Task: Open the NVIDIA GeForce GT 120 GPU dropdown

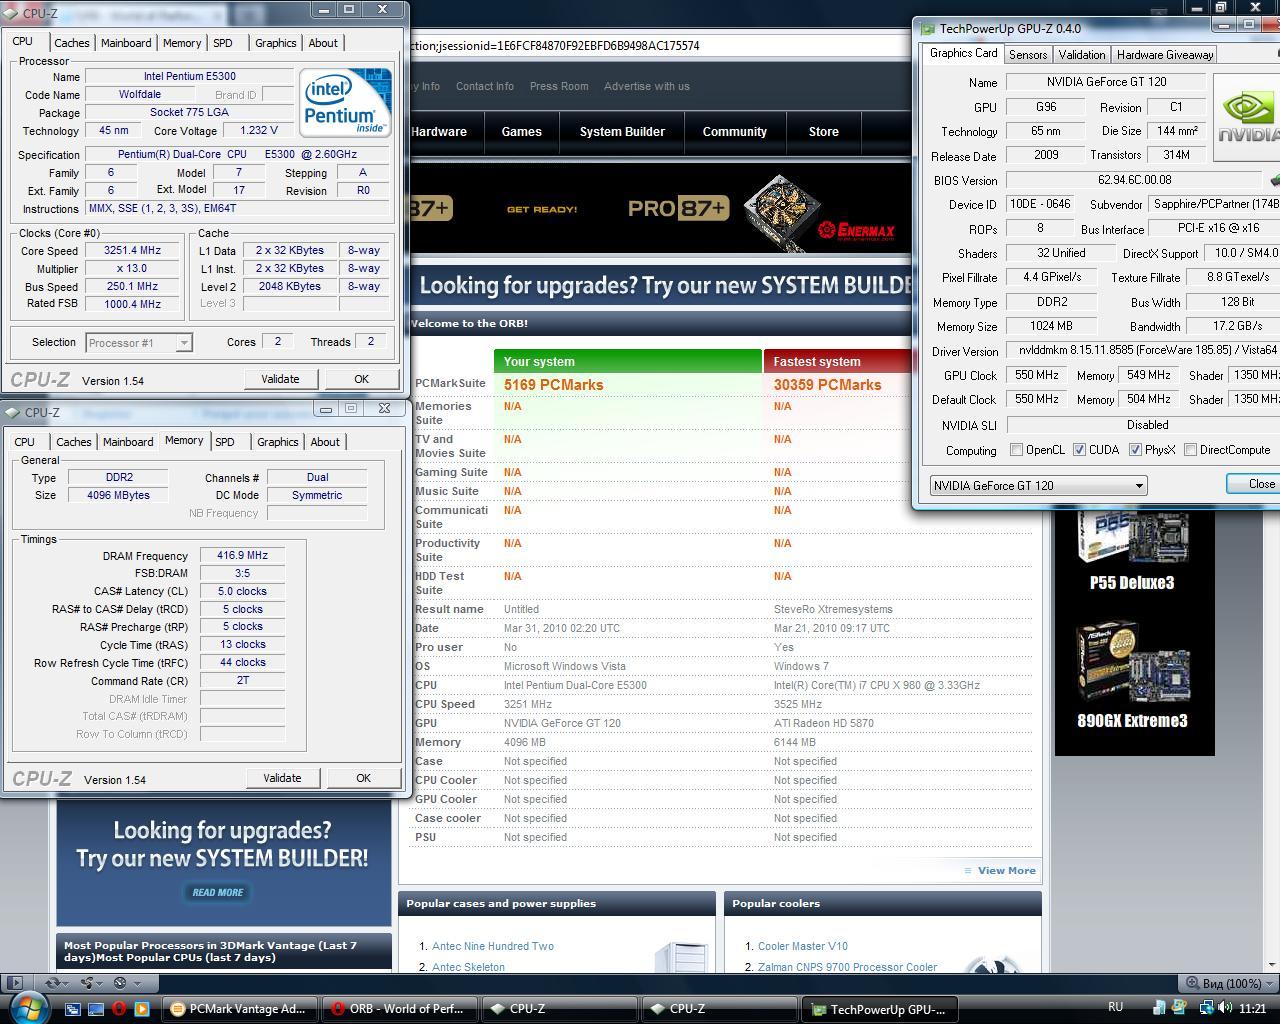Action: click(x=1038, y=485)
